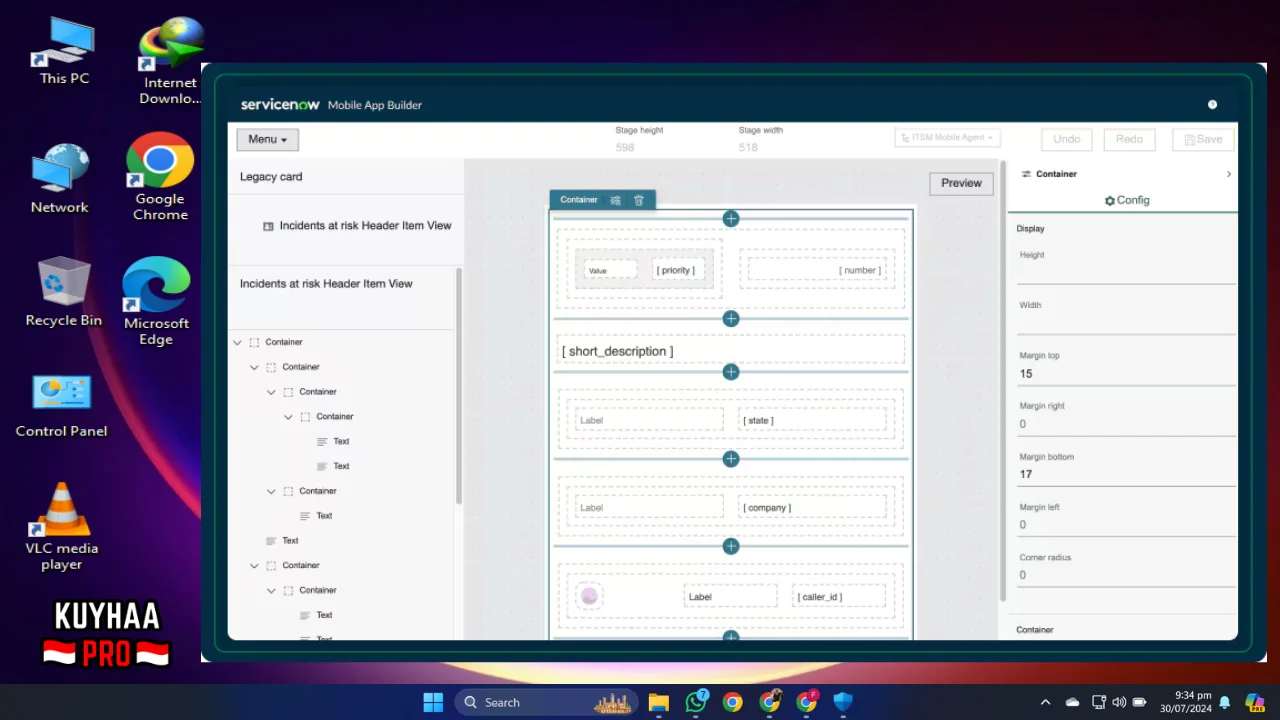Click the Stage height value 598

tap(625, 148)
